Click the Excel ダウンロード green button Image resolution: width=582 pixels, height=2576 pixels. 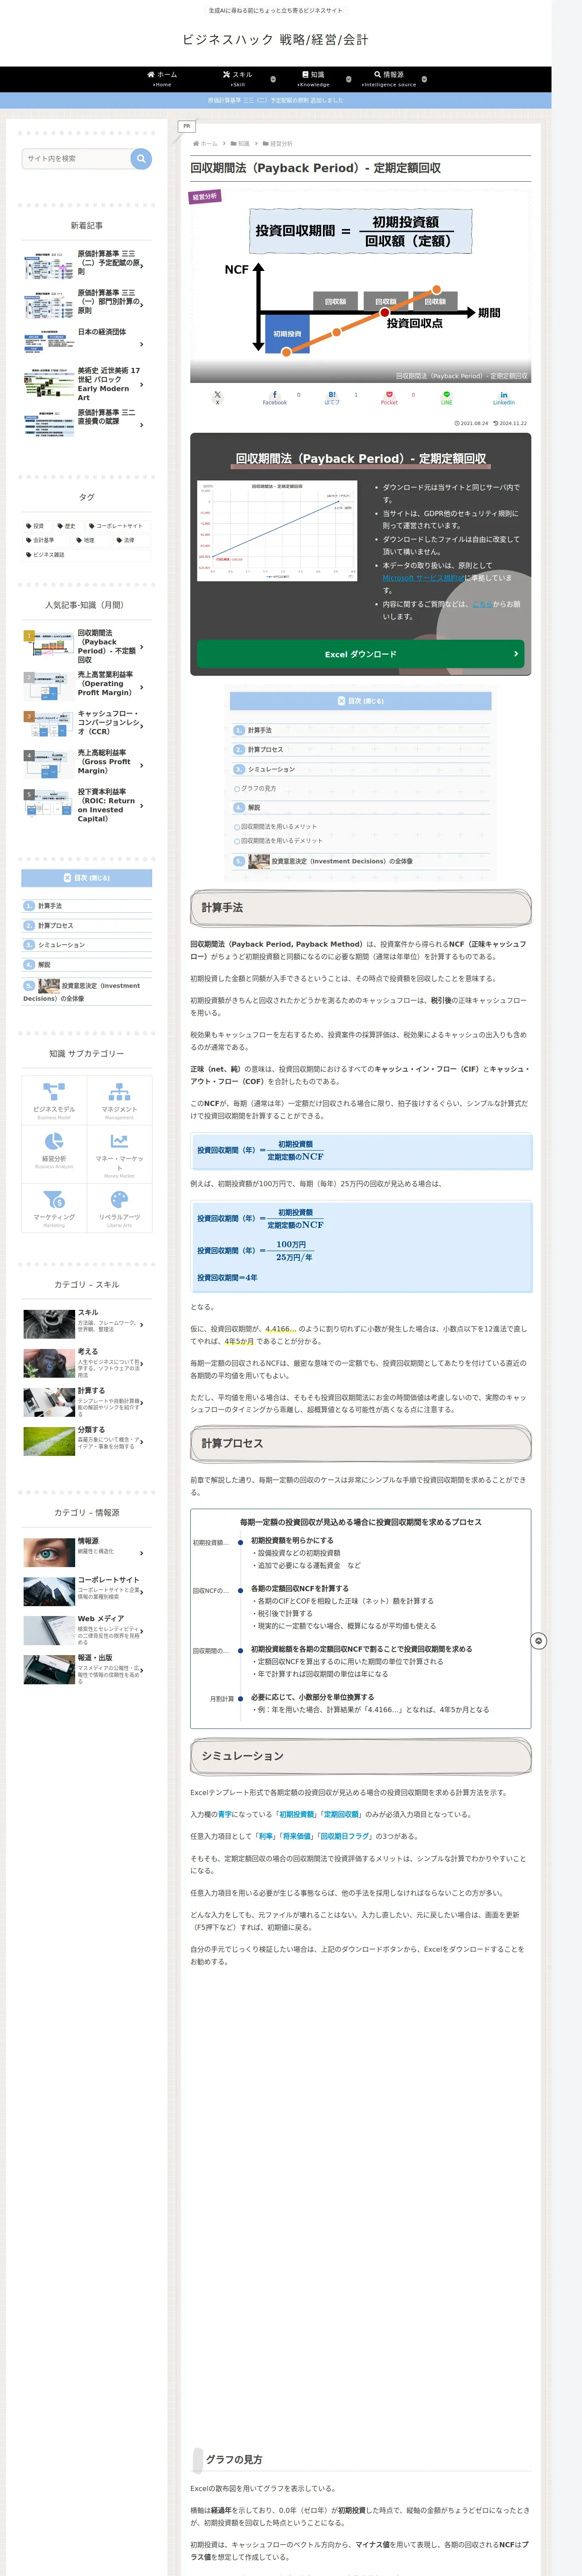[x=360, y=654]
